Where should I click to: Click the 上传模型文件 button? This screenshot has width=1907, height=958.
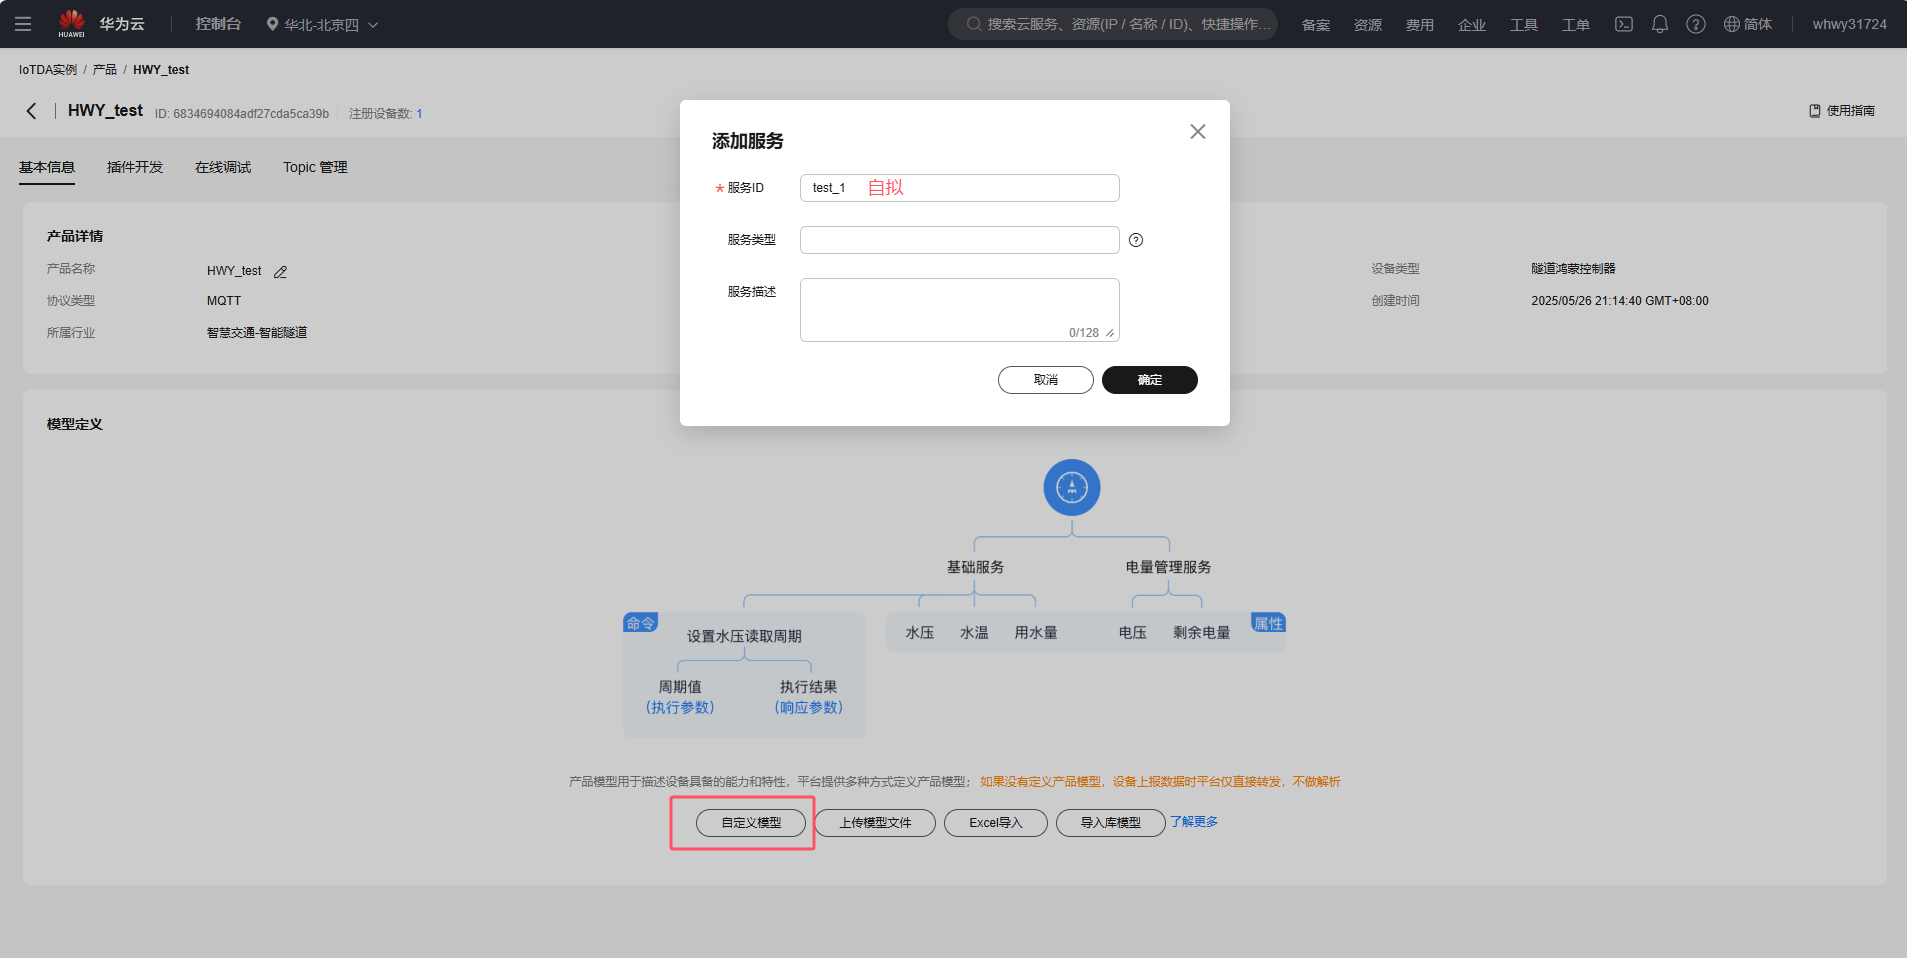point(875,823)
